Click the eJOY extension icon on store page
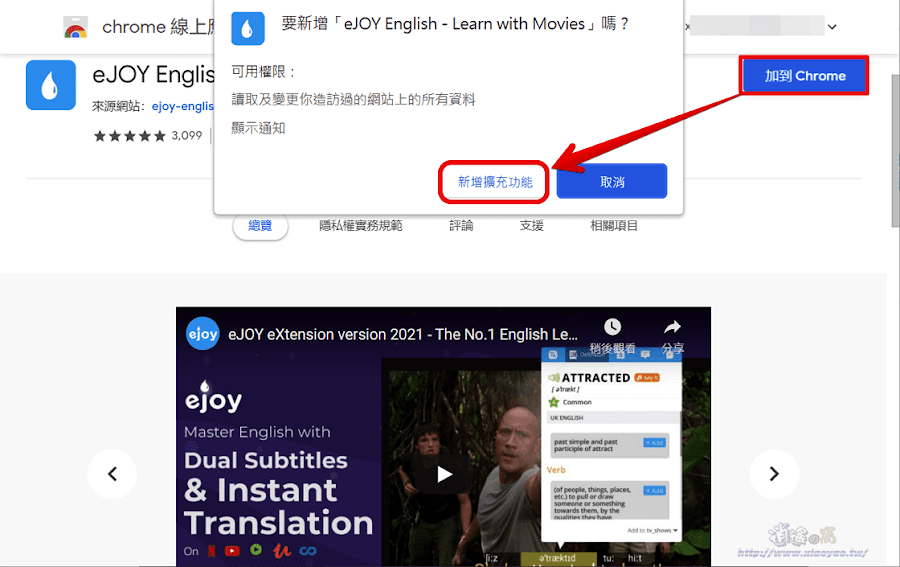The height and width of the screenshot is (567, 900). [x=51, y=84]
